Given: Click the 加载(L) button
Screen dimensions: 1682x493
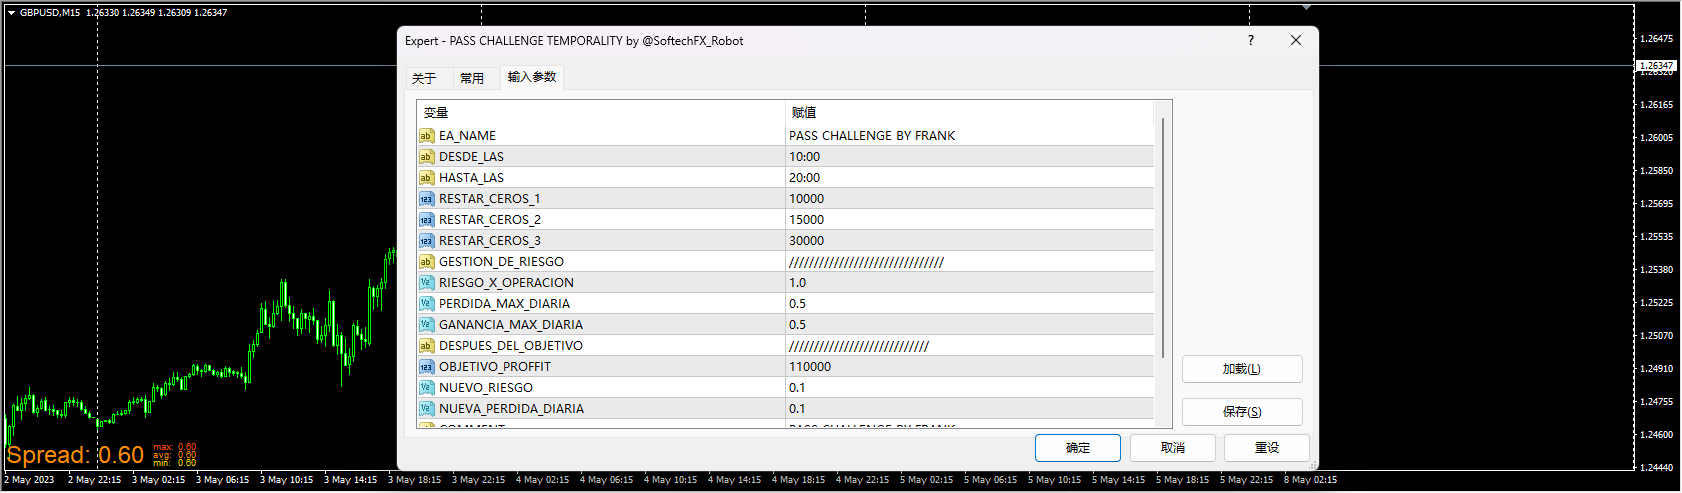Looking at the screenshot, I should [1241, 369].
